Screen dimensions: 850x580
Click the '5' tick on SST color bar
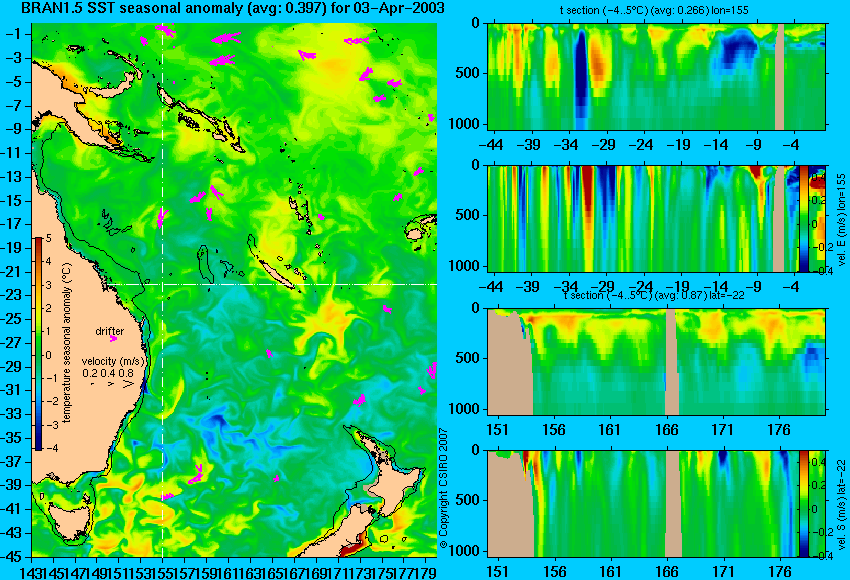48,238
